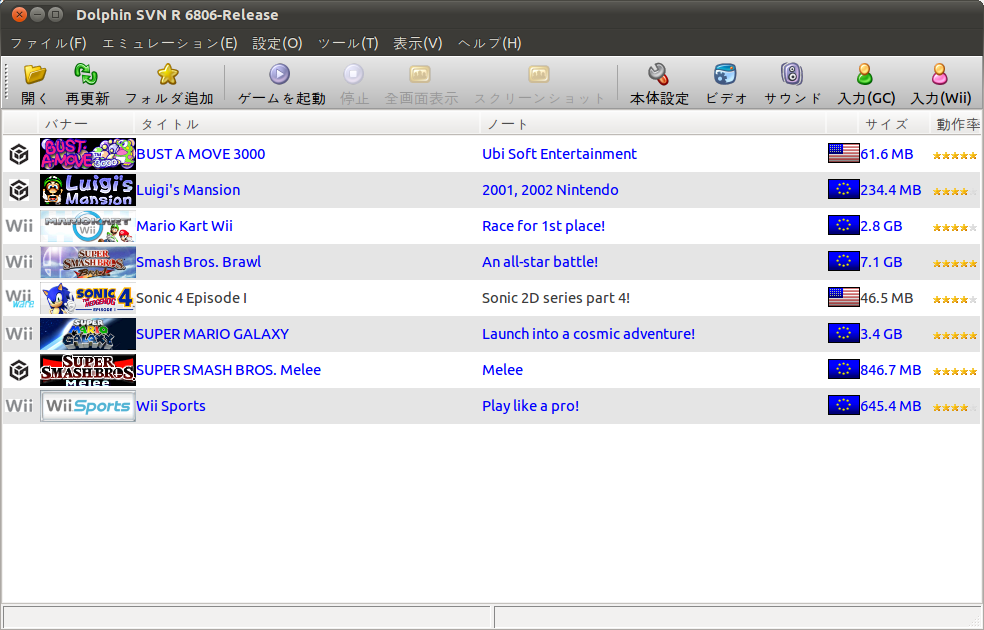Click the Screenshot (スクリーンショット) toolbar icon
Image resolution: width=984 pixels, height=630 pixels.
tap(538, 75)
